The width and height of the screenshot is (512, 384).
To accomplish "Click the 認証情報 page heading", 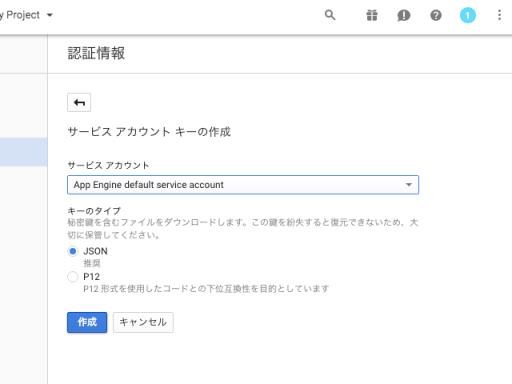I will coord(96,53).
